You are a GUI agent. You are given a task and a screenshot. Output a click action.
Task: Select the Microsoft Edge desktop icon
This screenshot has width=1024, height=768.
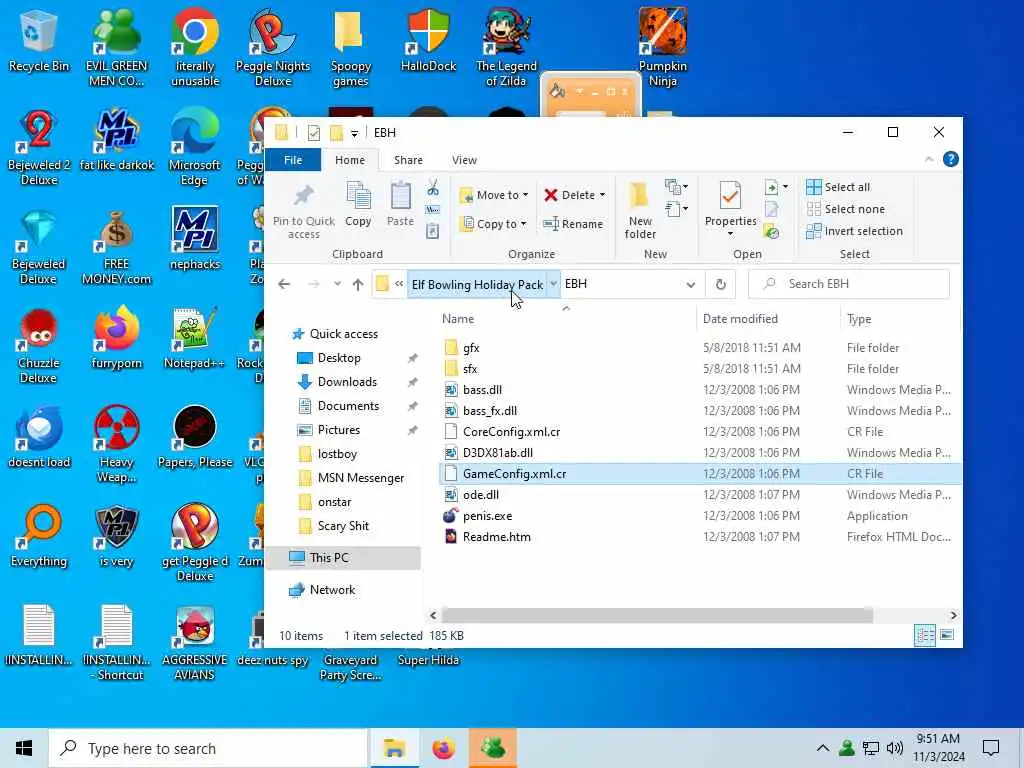pos(195,148)
